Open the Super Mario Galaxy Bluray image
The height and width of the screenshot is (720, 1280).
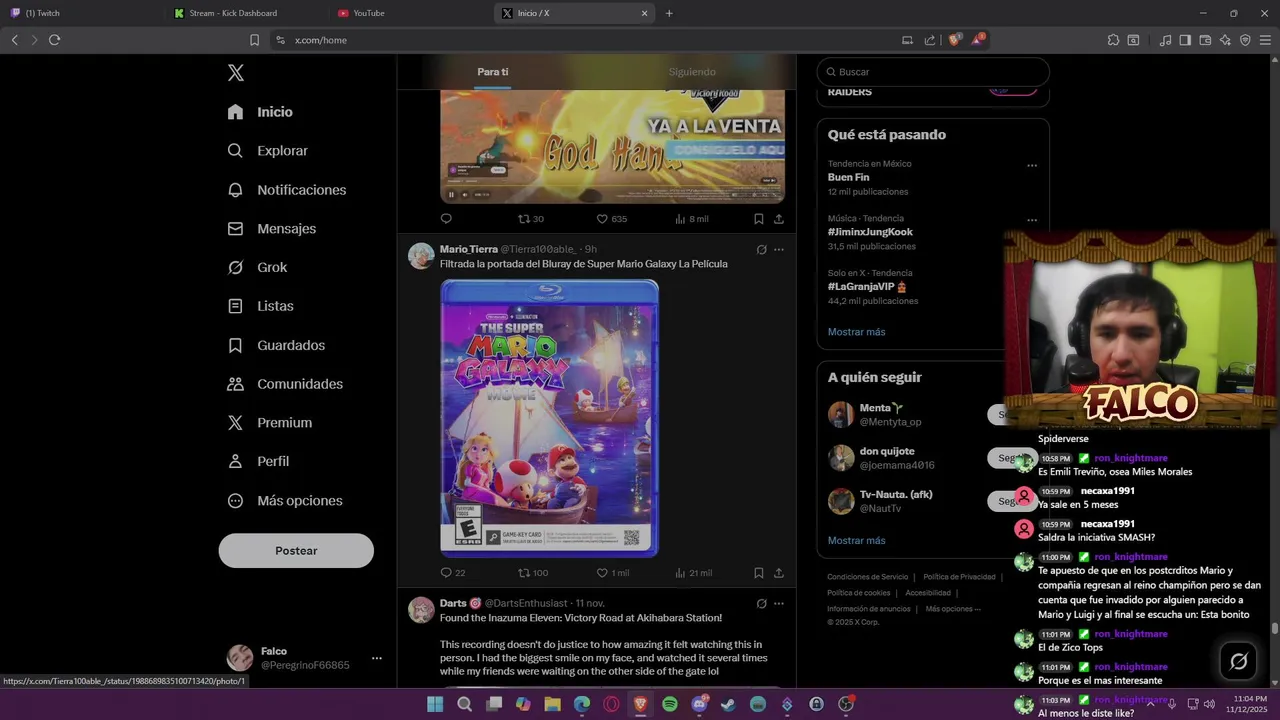(549, 418)
